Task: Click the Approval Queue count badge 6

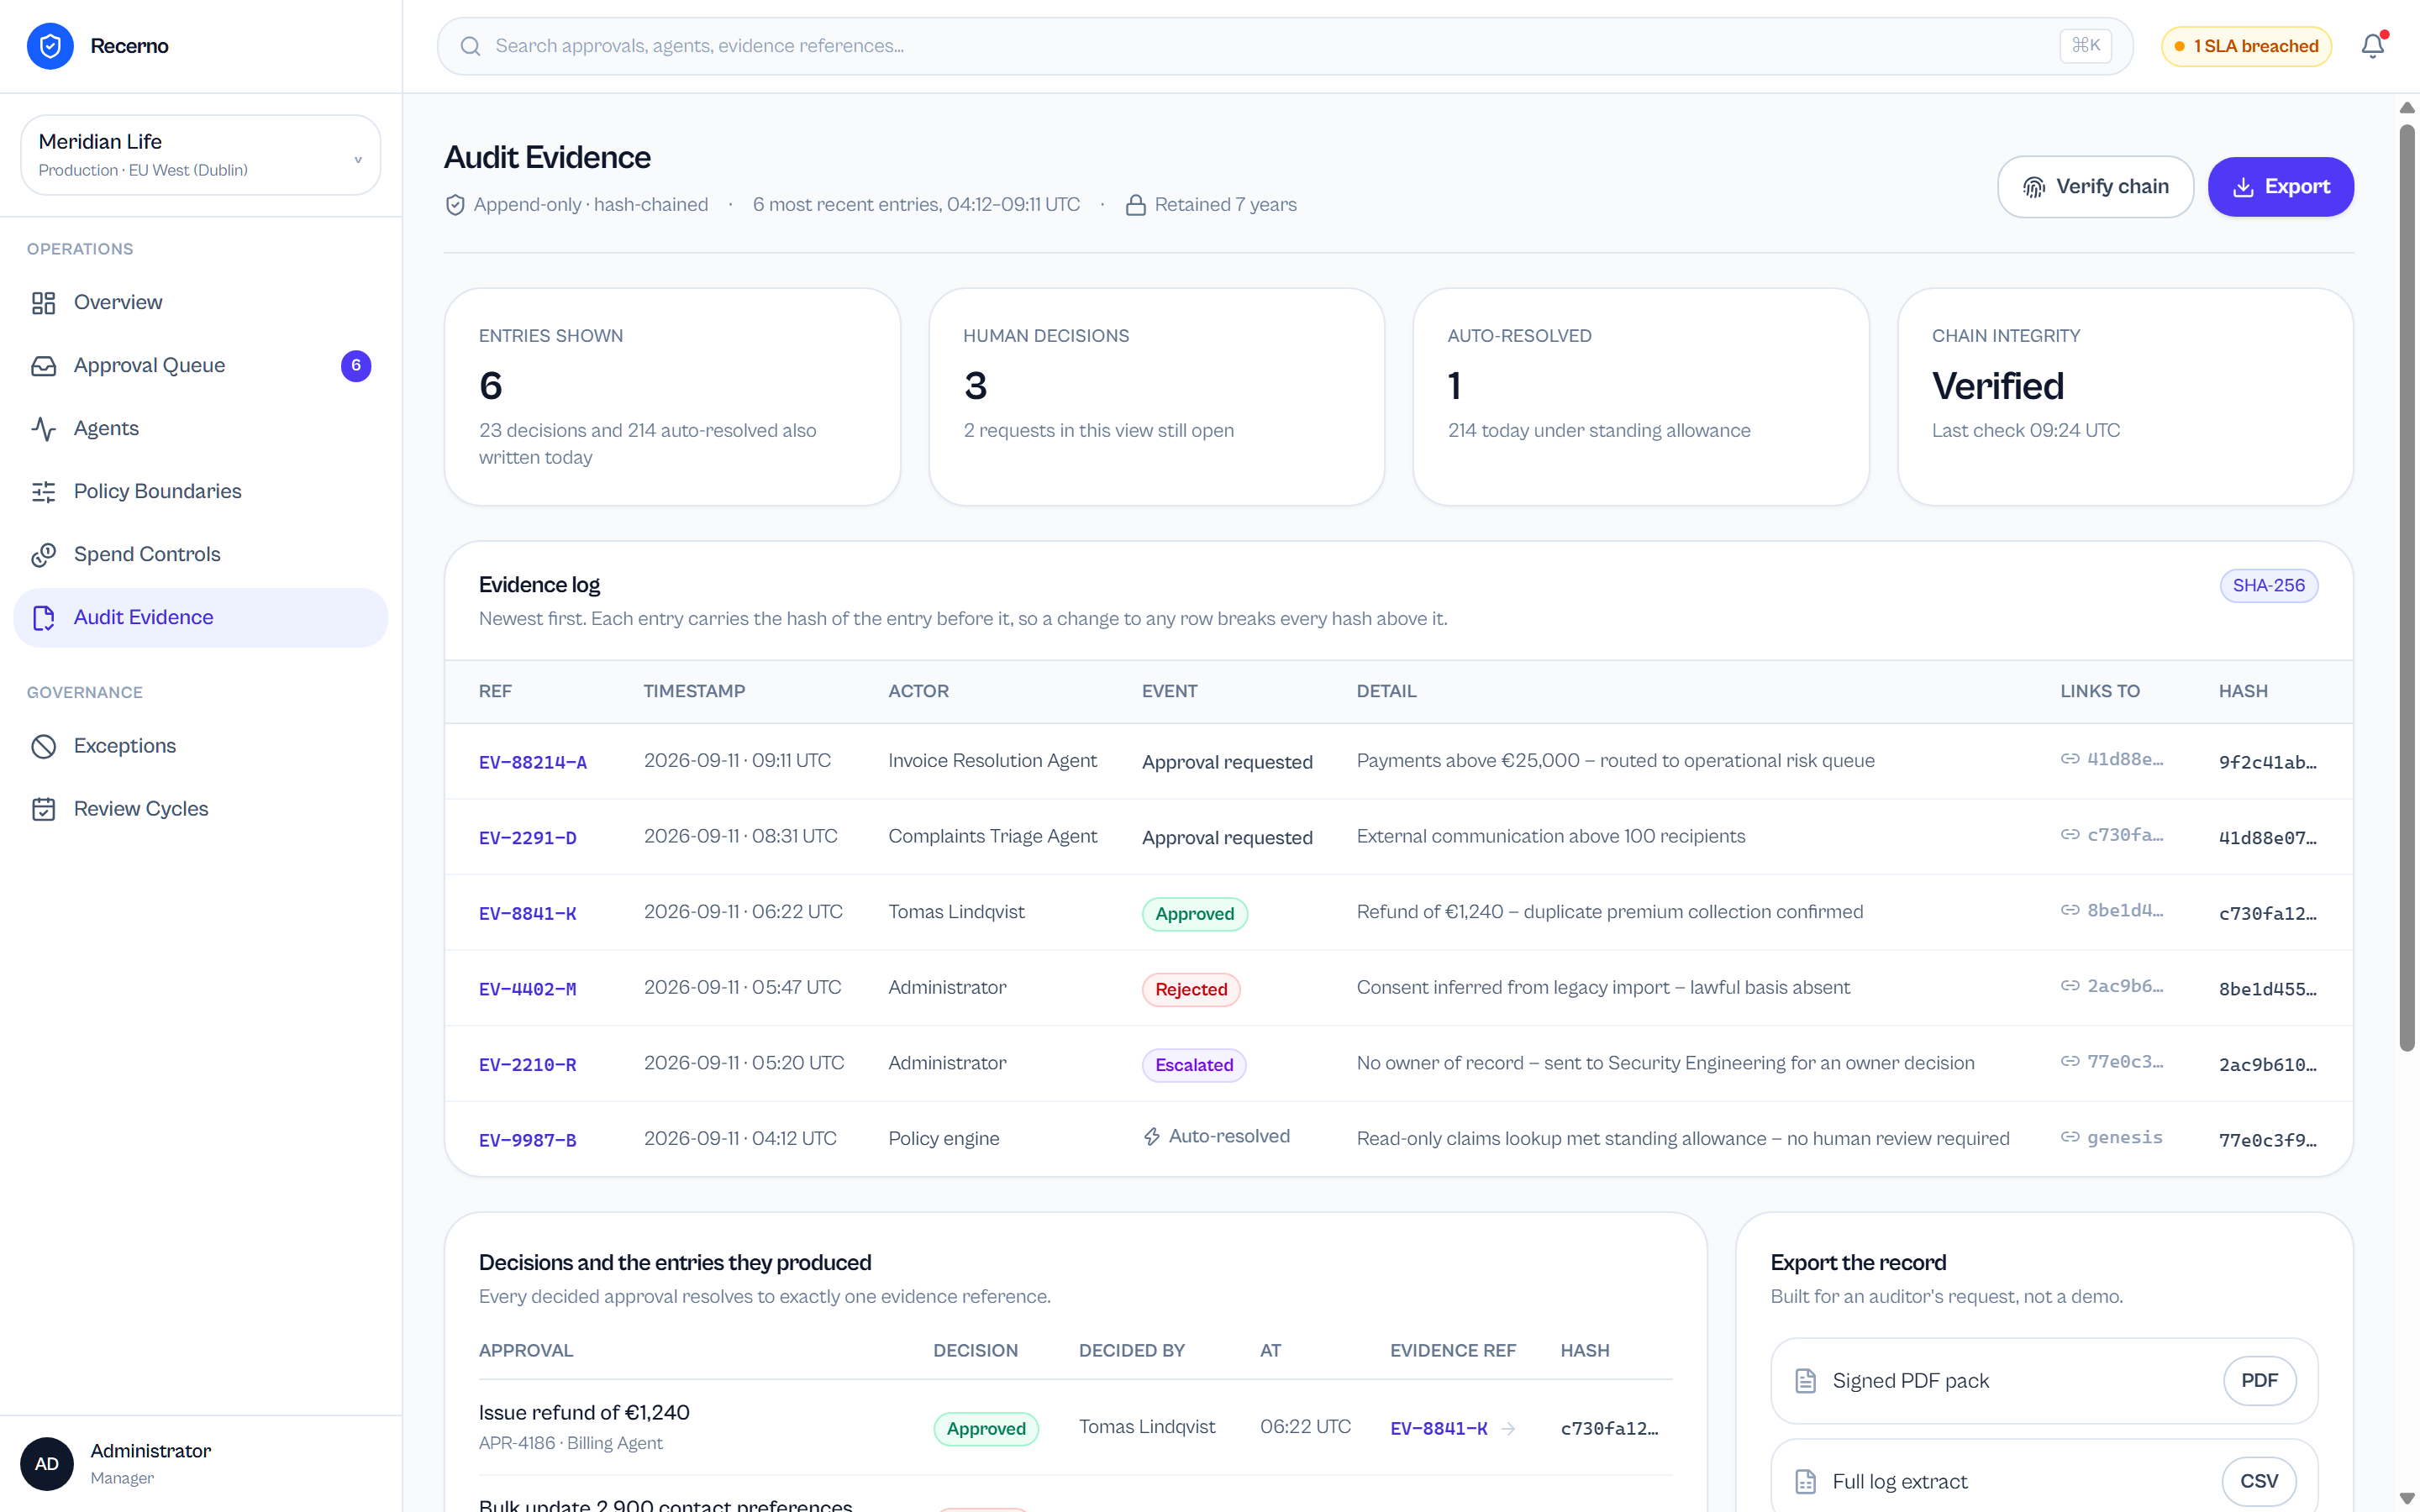Action: (x=356, y=366)
